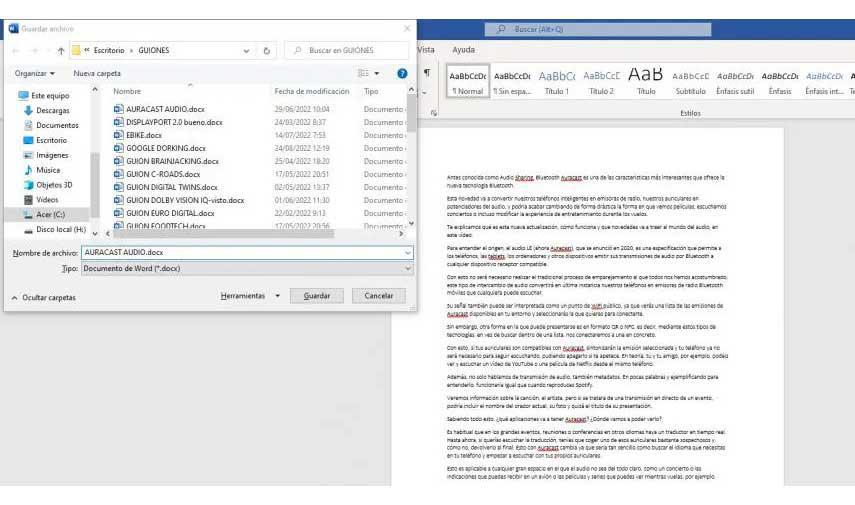This screenshot has width=855, height=505.
Task: Select file GUION C-ROADS.docx
Action: 157,175
